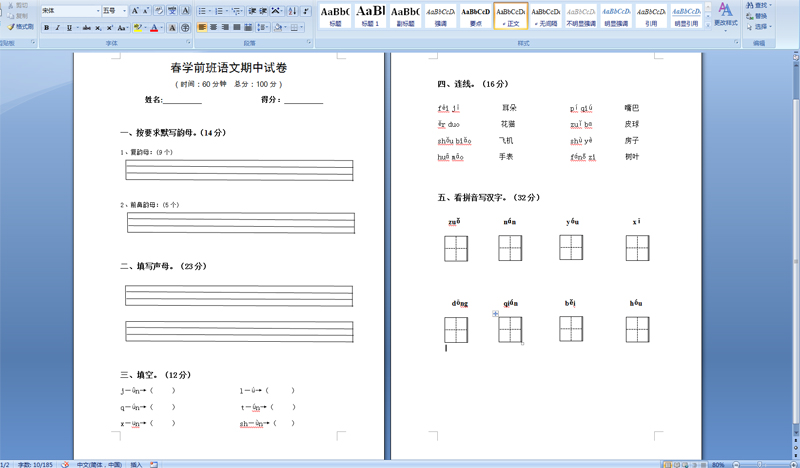Open the 更改样式 change styles menu
This screenshot has width=800, height=468.
726,16
